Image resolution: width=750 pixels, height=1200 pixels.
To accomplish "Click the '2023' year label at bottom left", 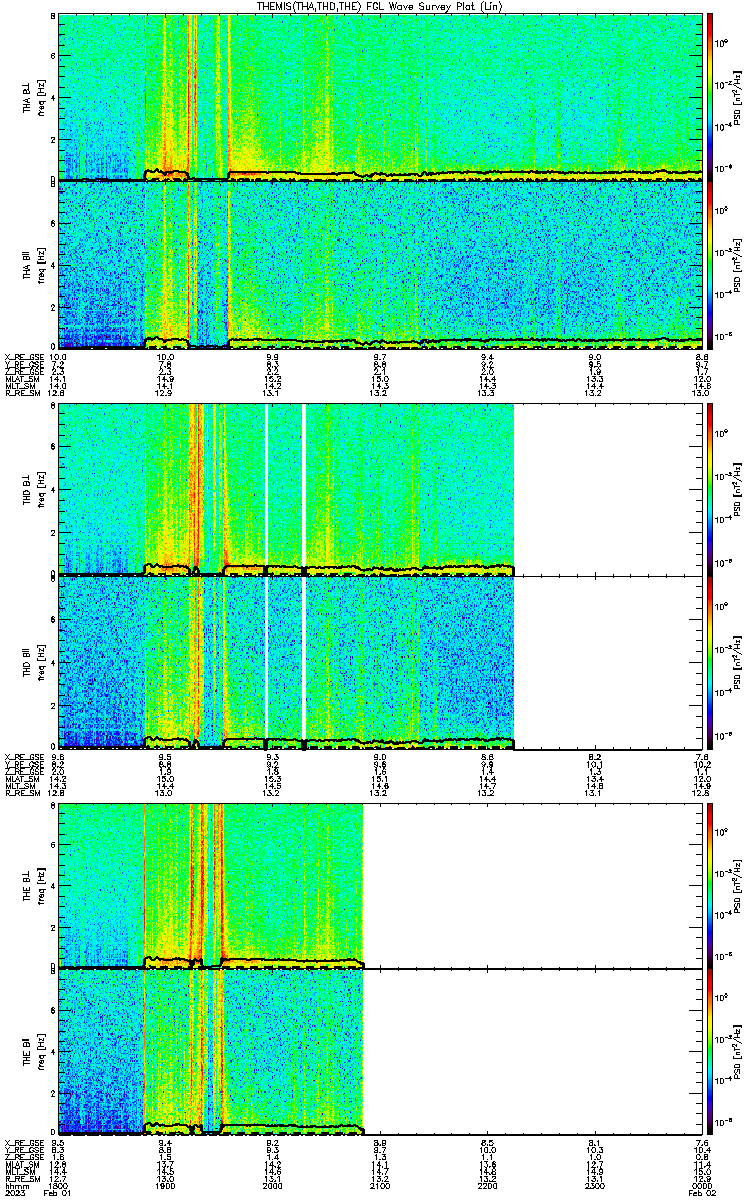I will pyautogui.click(x=15, y=1194).
